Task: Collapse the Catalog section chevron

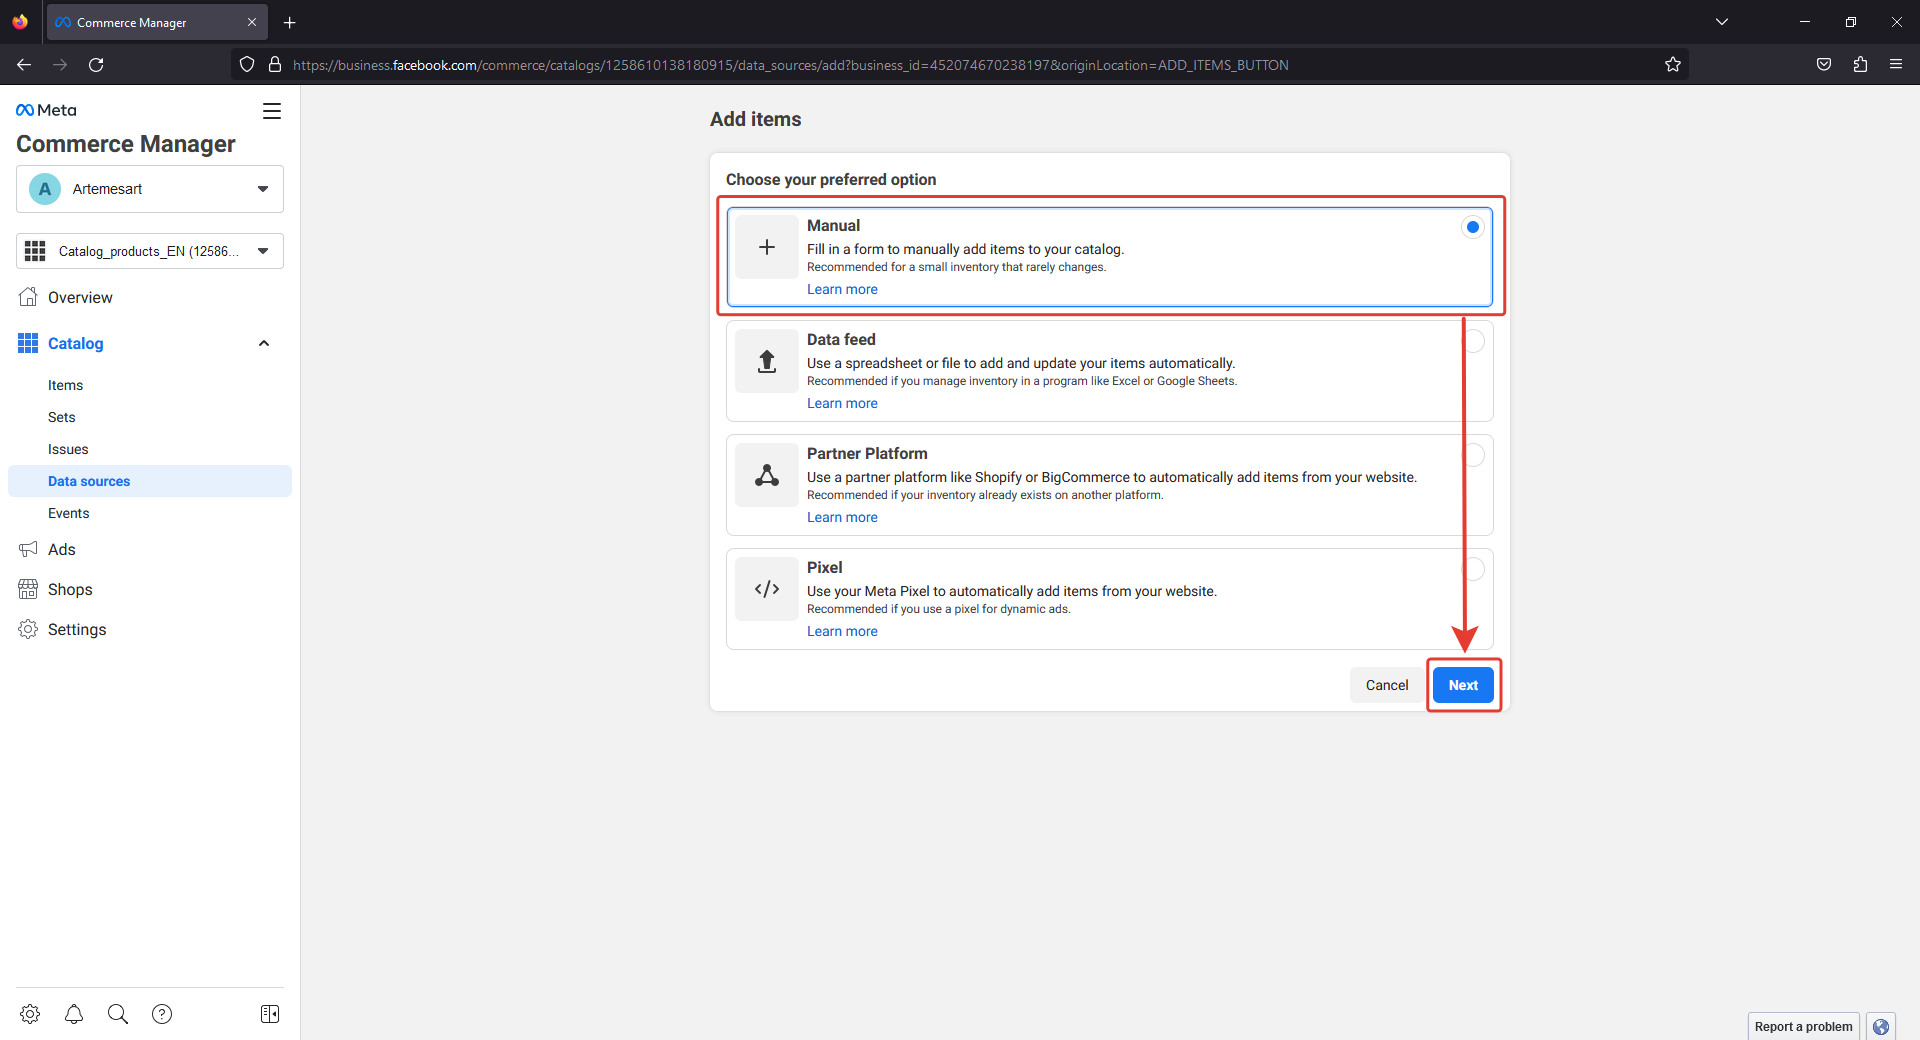Action: (264, 343)
